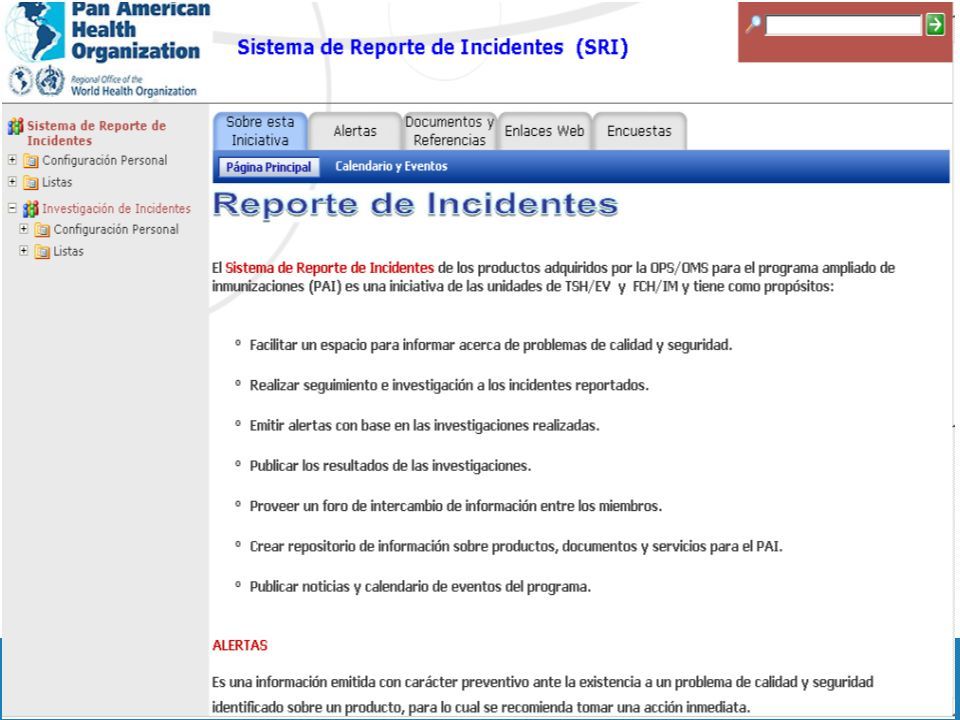Open Sistema de Reporte de Incidentes tree link
The height and width of the screenshot is (720, 960).
point(96,133)
